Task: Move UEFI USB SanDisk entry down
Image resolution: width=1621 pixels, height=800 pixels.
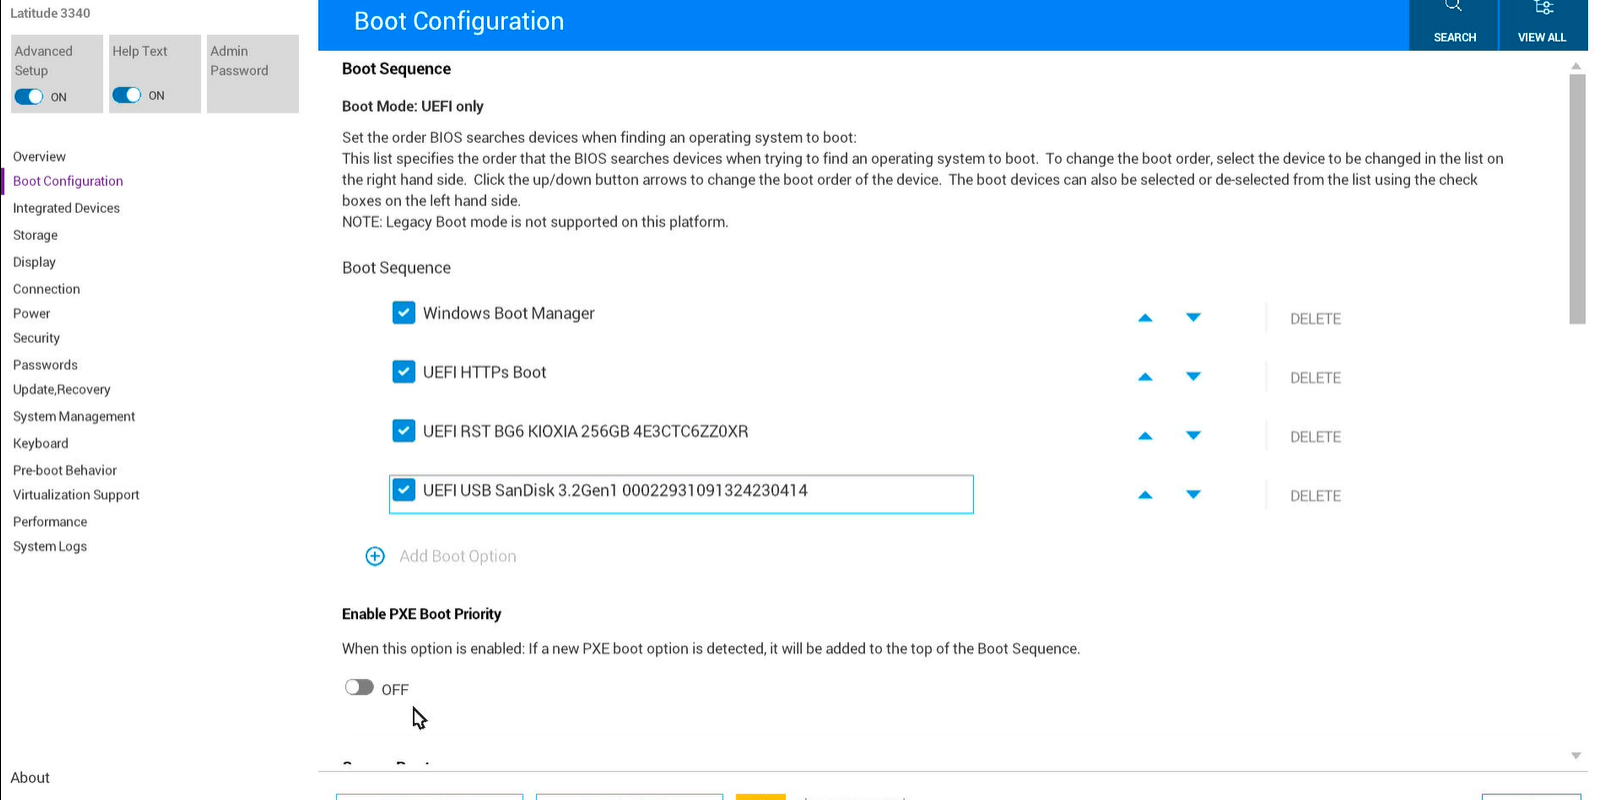Action: (1193, 494)
